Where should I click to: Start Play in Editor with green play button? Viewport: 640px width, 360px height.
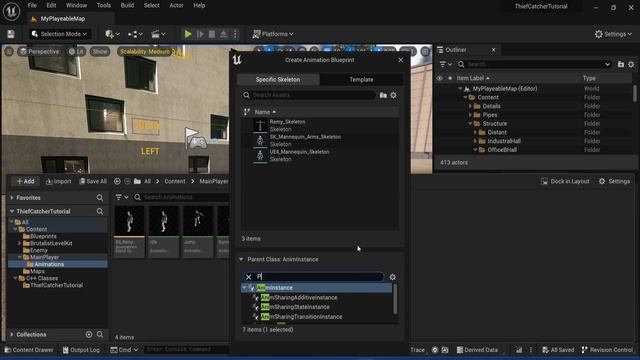188,34
